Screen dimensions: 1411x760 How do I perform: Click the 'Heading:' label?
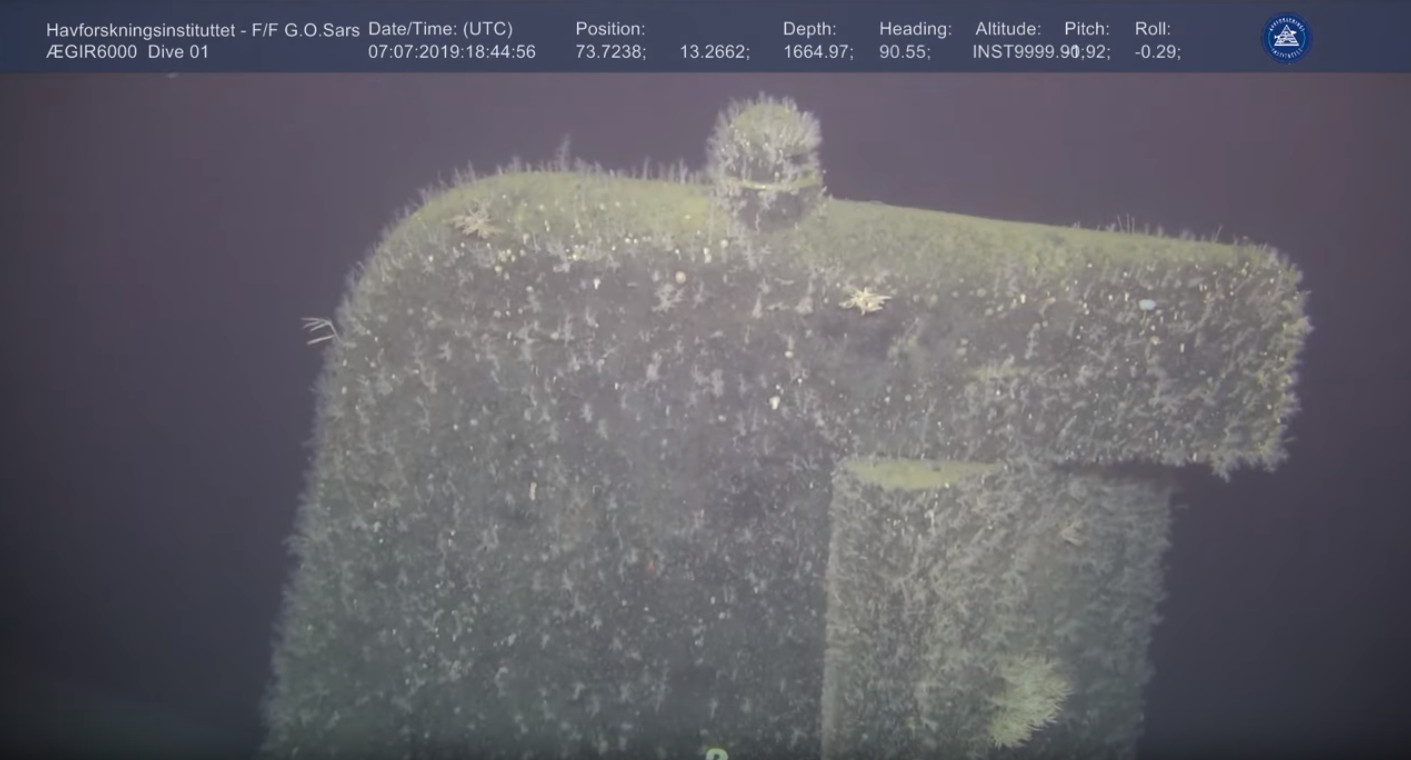pos(915,30)
